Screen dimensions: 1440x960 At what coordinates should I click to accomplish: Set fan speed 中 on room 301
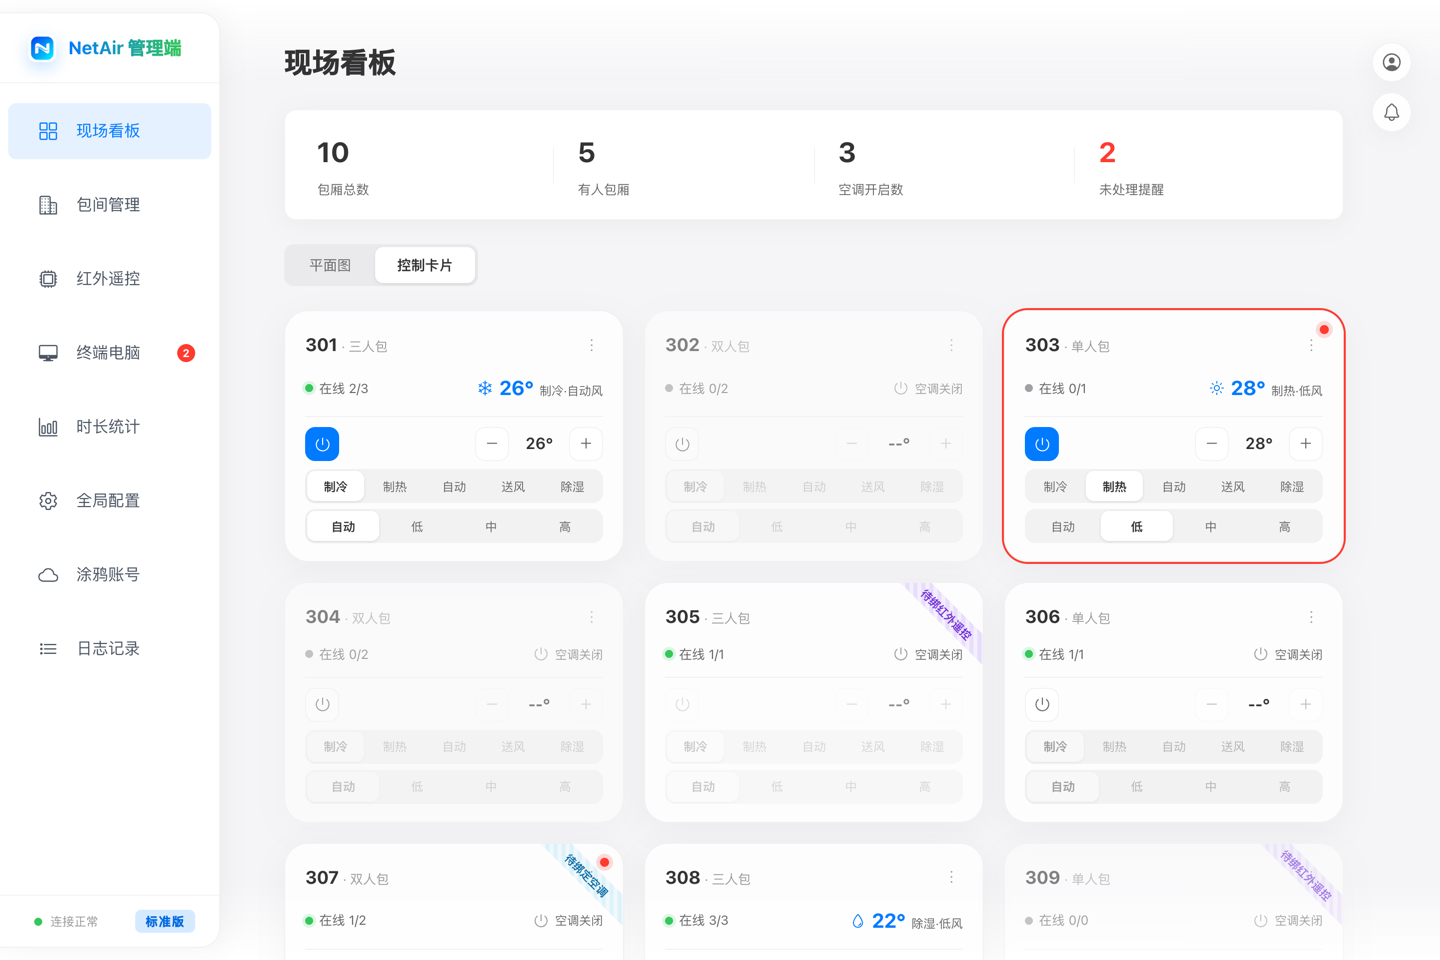click(491, 527)
